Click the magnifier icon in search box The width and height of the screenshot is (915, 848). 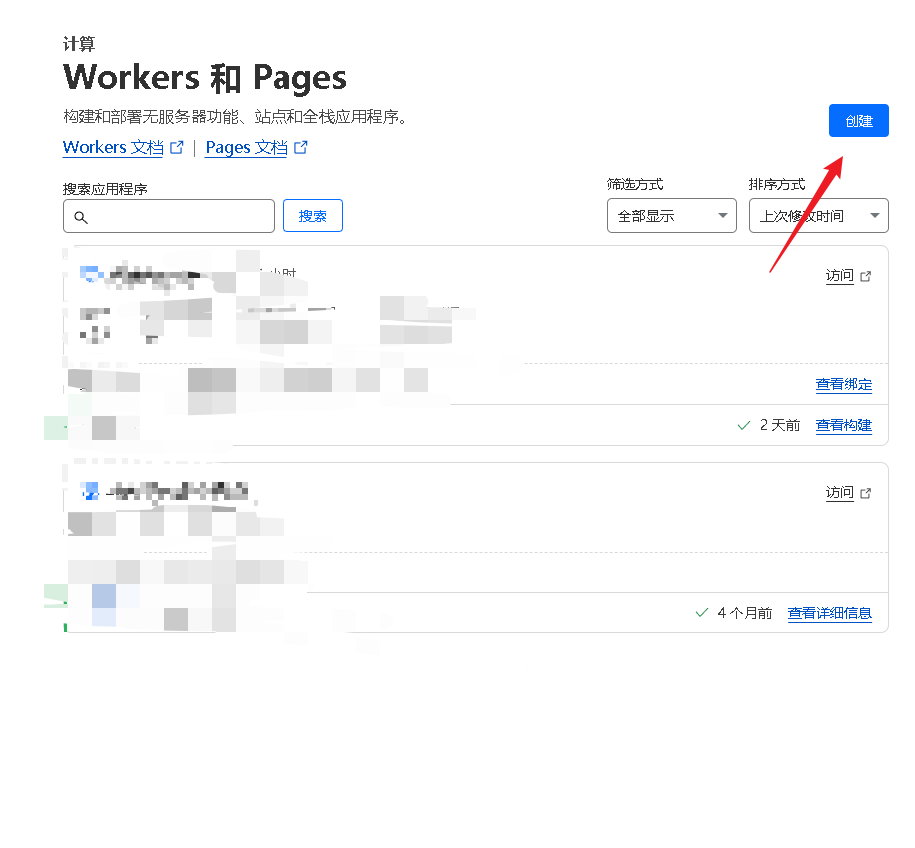point(81,217)
